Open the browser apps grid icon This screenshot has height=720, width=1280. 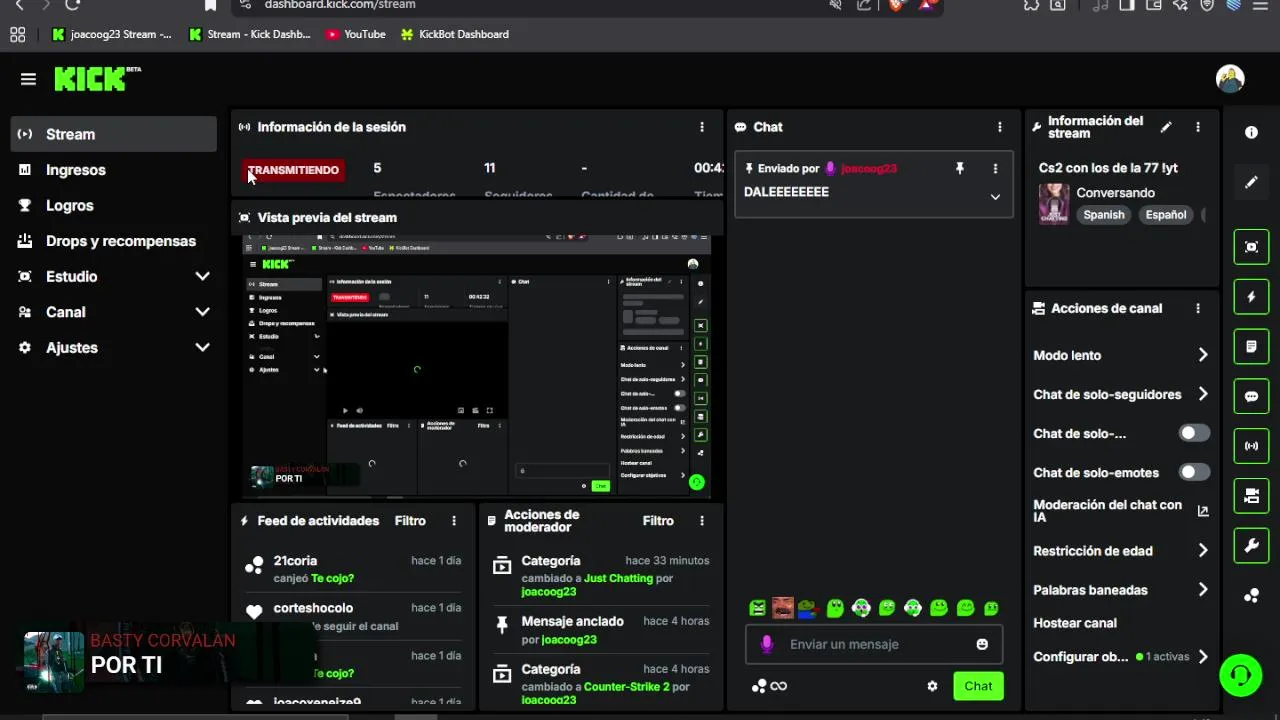tap(17, 35)
